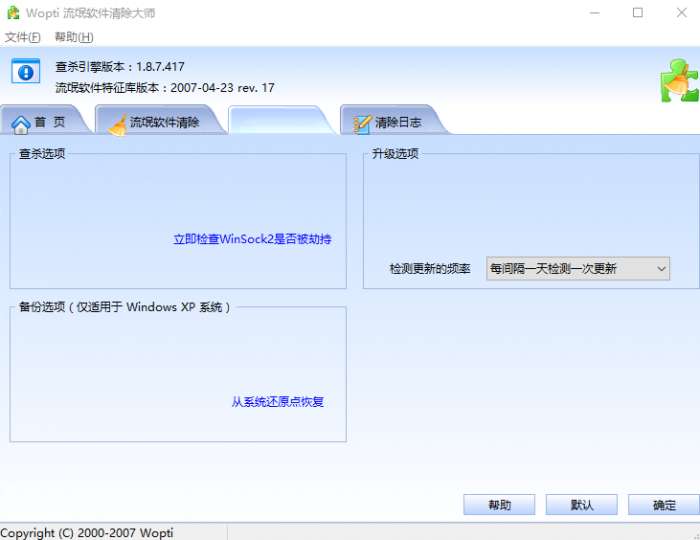This screenshot has height=540, width=700.
Task: Click the 默认 button
Action: click(x=581, y=505)
